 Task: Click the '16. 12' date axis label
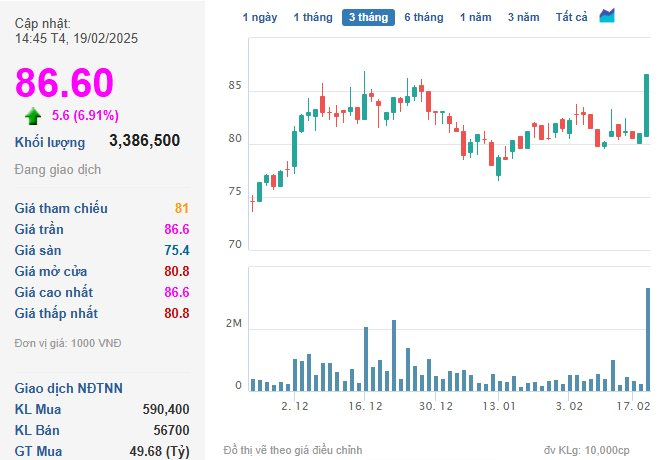(365, 406)
